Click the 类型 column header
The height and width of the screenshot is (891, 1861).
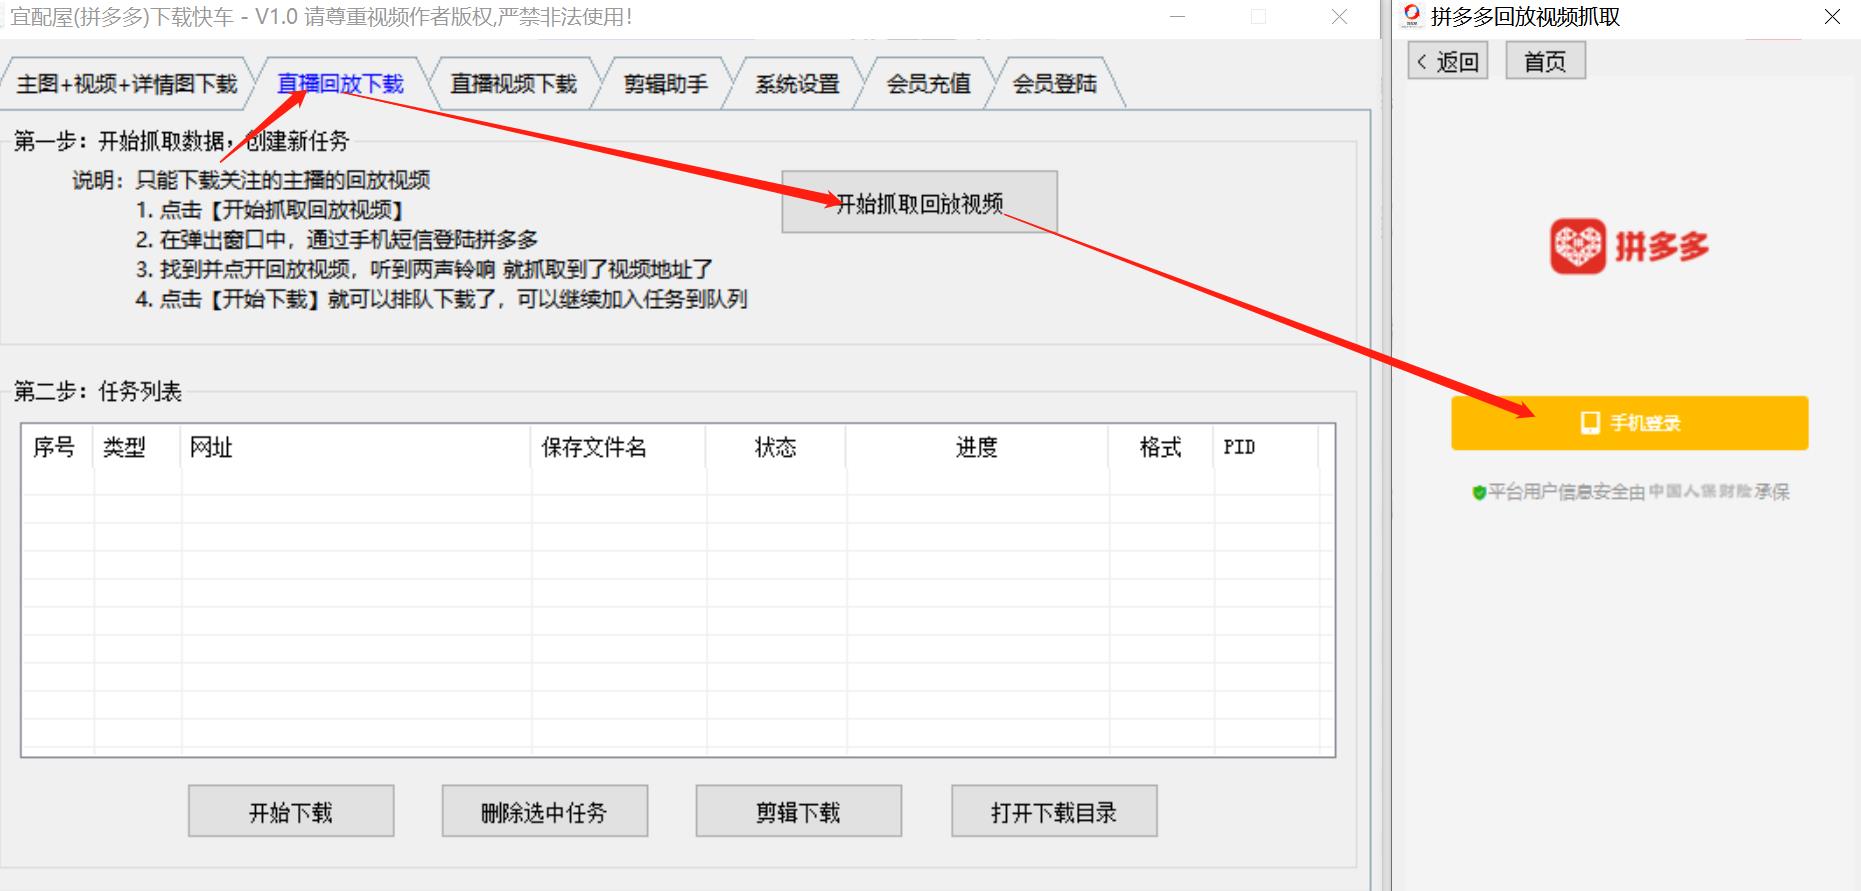coord(137,447)
